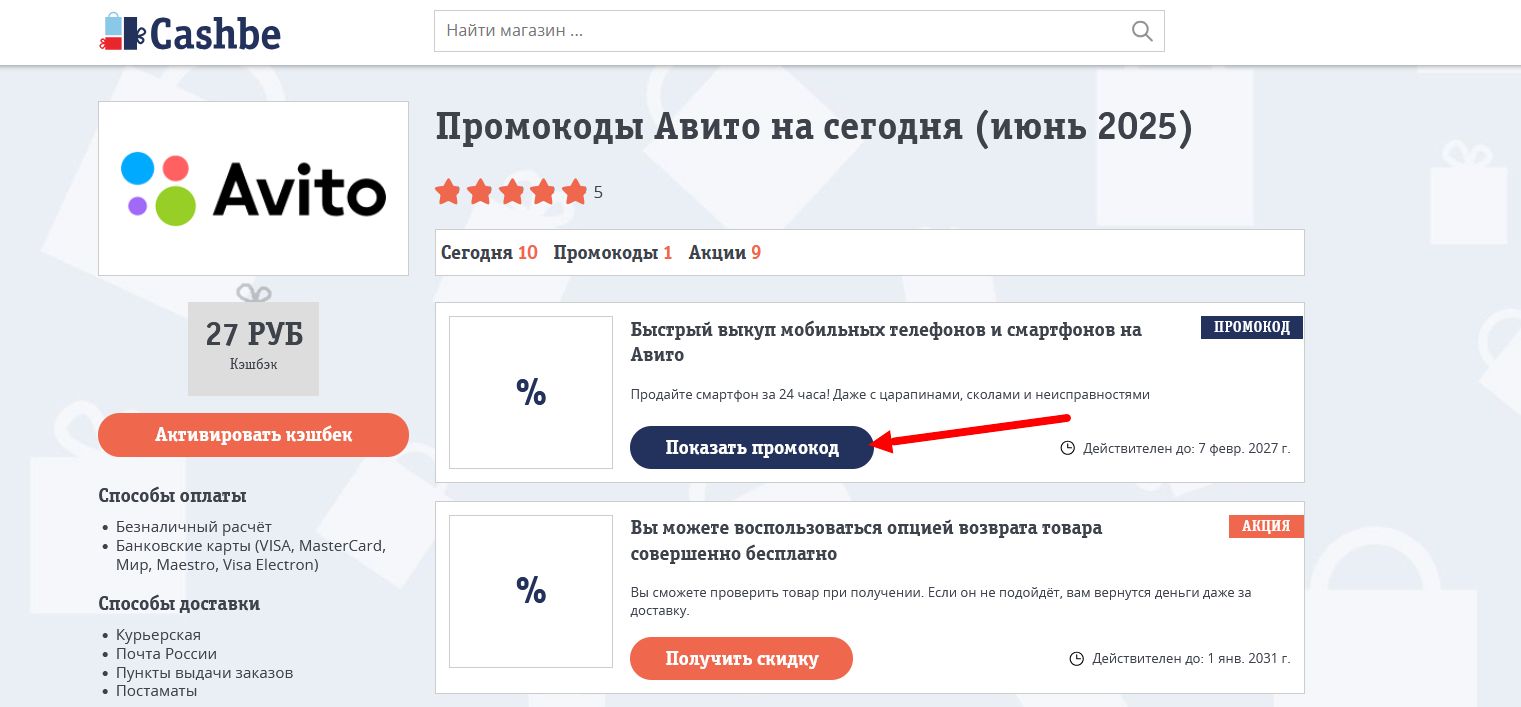The width and height of the screenshot is (1521, 707).
Task: Click the 'Постаматы' list item
Action: 156,691
